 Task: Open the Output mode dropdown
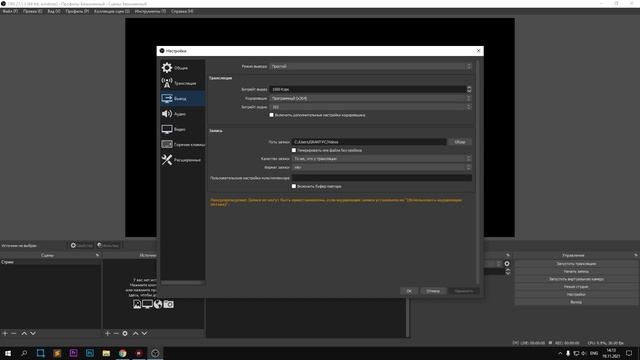(371, 66)
